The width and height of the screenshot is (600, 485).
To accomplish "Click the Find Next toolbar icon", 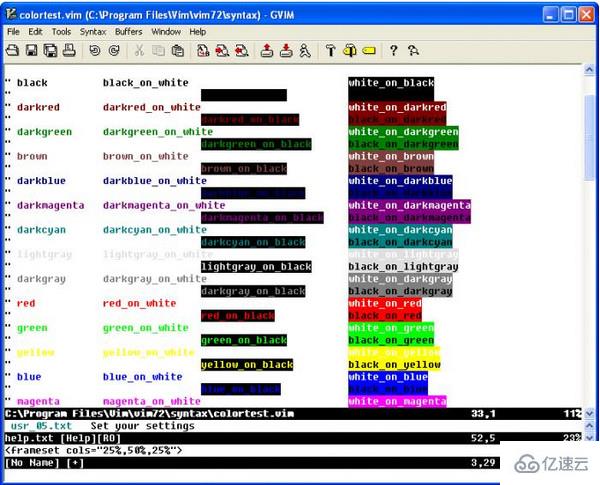I will click(x=222, y=51).
